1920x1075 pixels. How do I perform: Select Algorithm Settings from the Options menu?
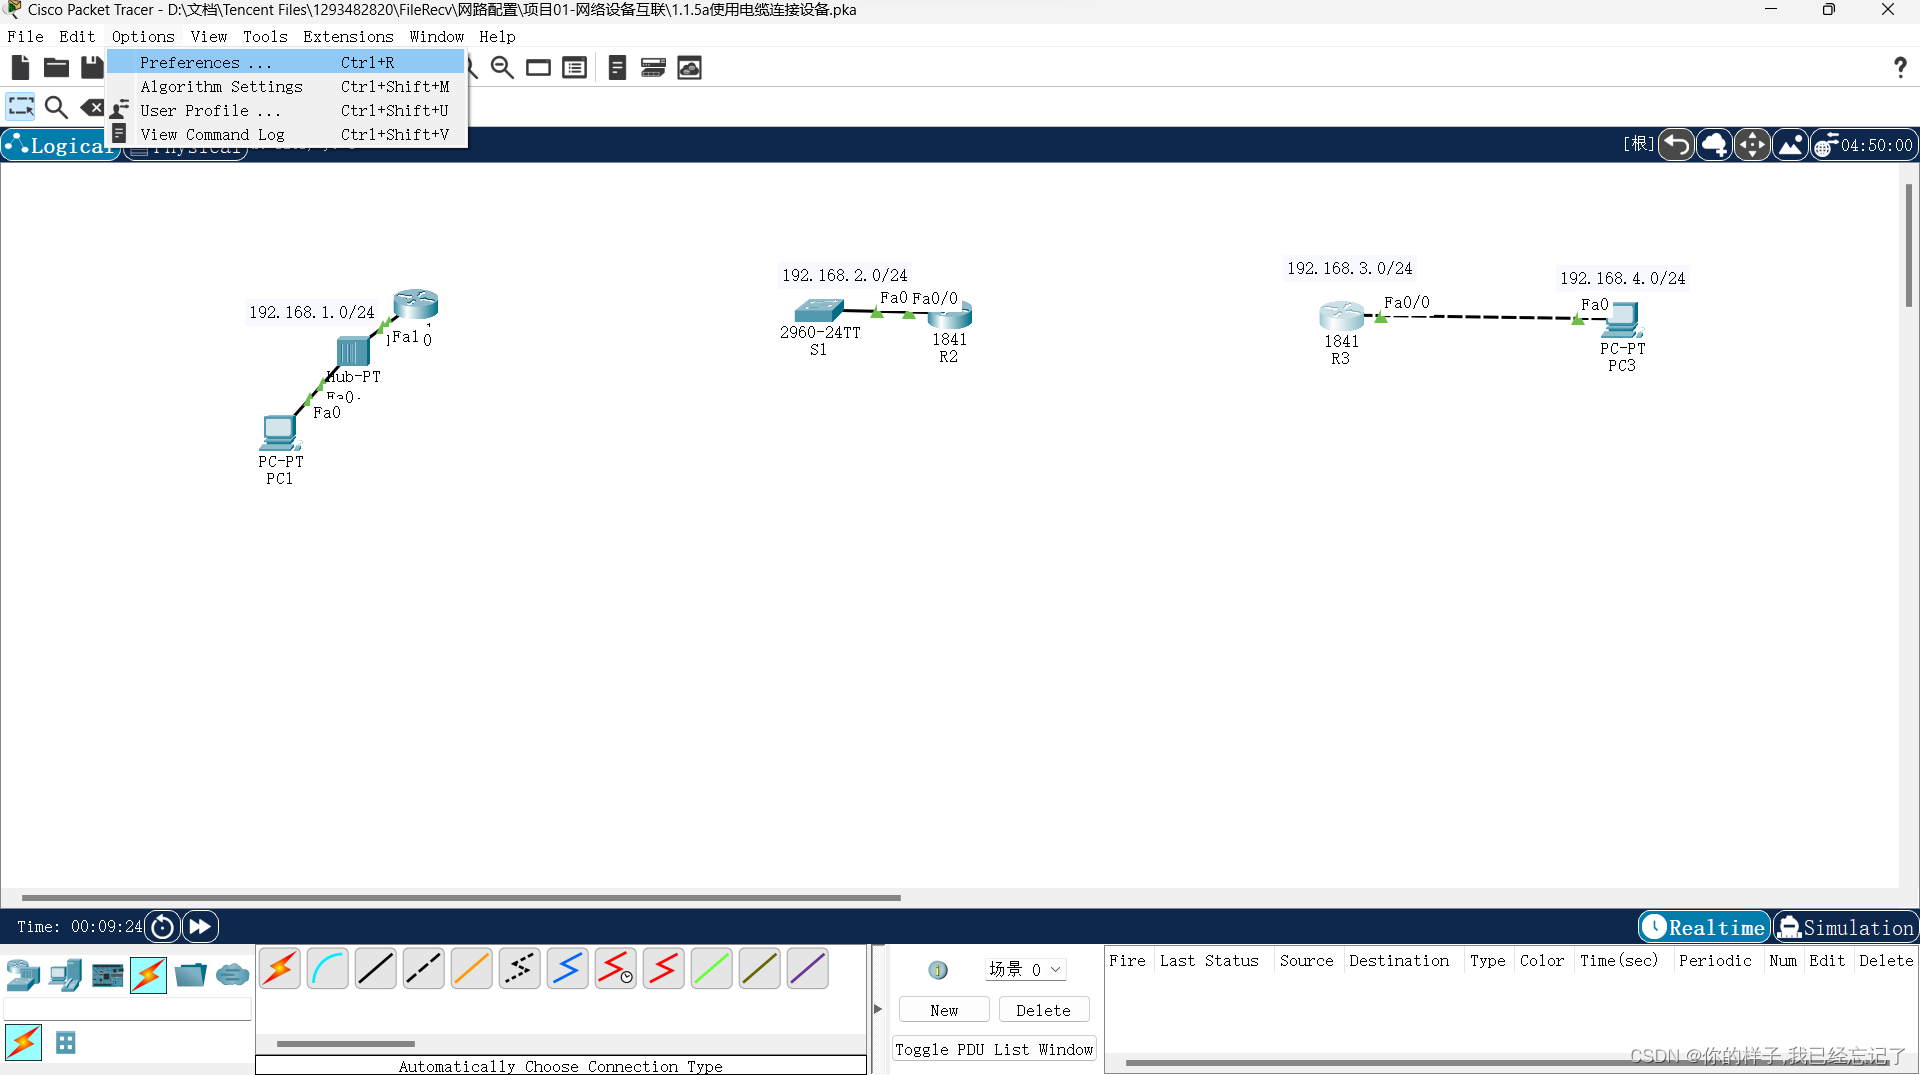222,87
